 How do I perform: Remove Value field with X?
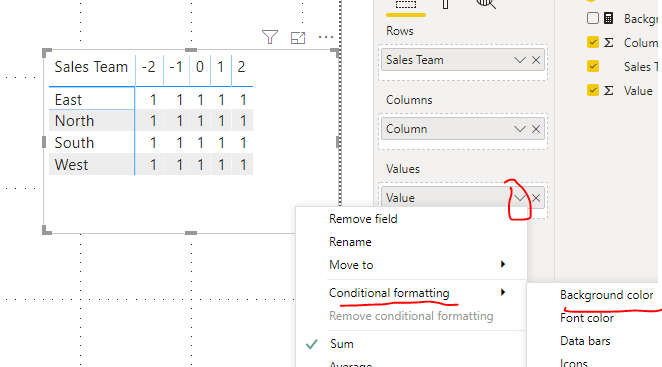click(x=536, y=198)
